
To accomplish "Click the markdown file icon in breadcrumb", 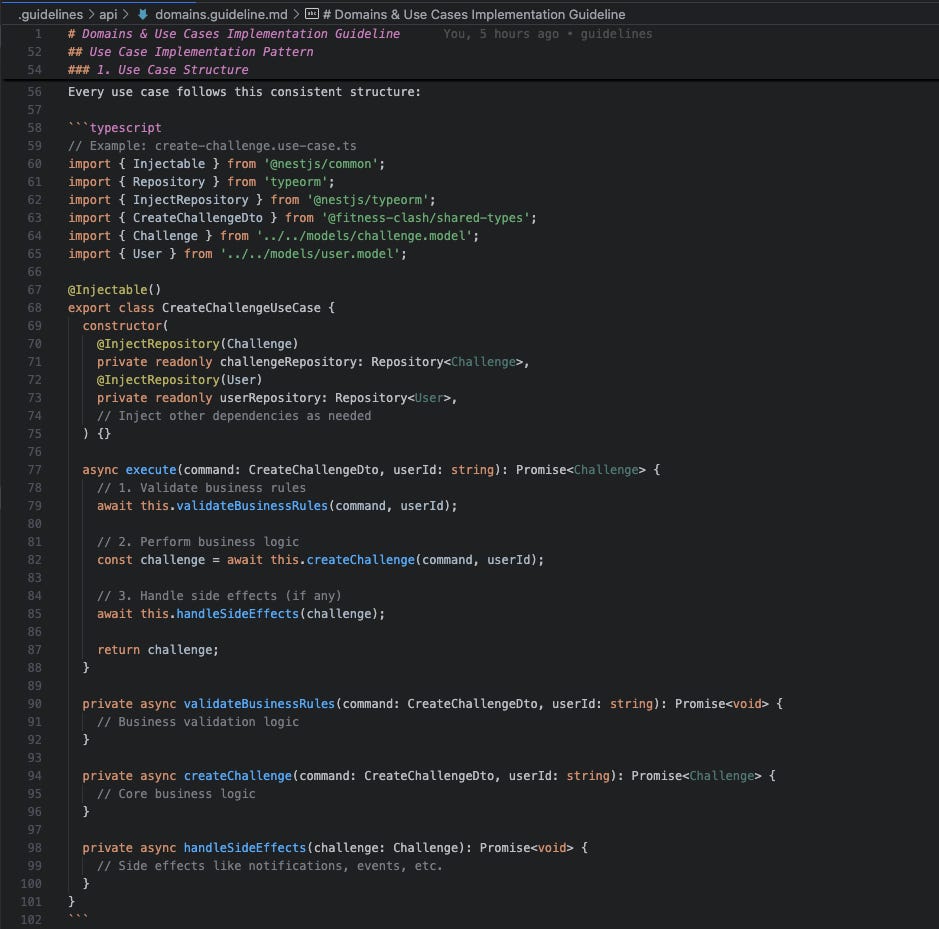I will click(x=143, y=14).
